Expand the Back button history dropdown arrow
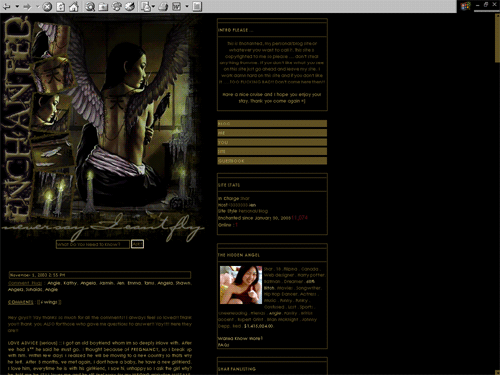 tap(17, 6)
